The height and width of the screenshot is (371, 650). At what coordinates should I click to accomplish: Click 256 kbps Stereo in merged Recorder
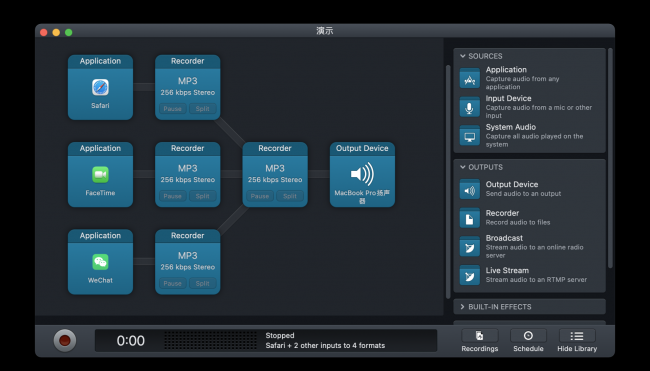pos(275,180)
